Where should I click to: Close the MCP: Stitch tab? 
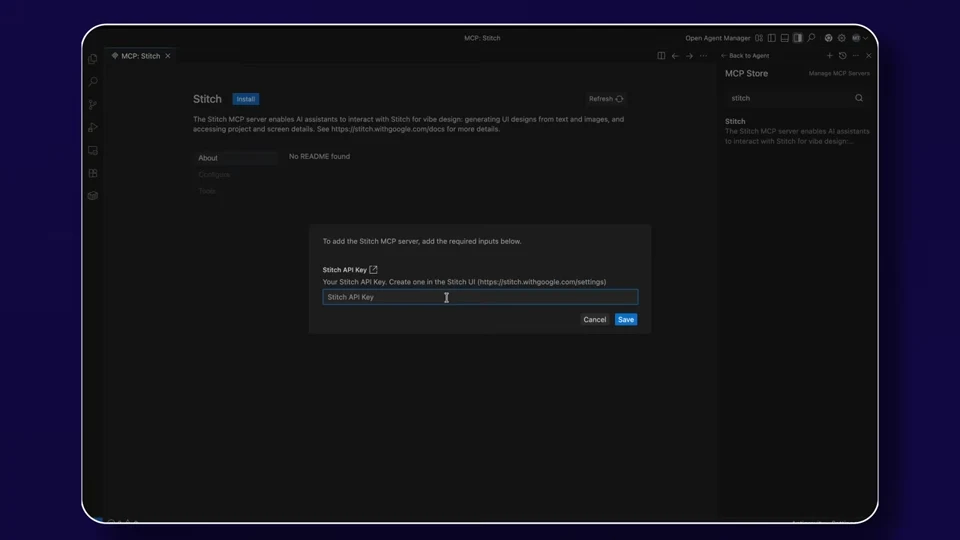coord(168,56)
